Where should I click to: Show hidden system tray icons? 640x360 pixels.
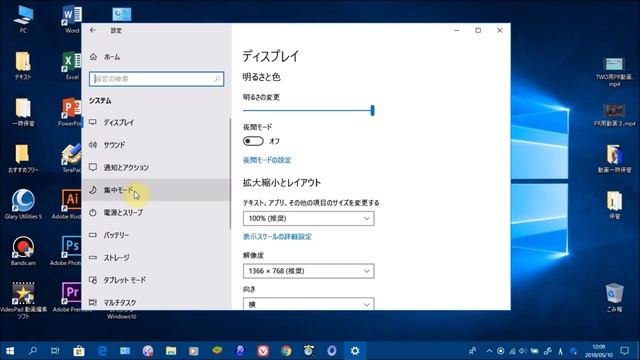click(x=489, y=351)
